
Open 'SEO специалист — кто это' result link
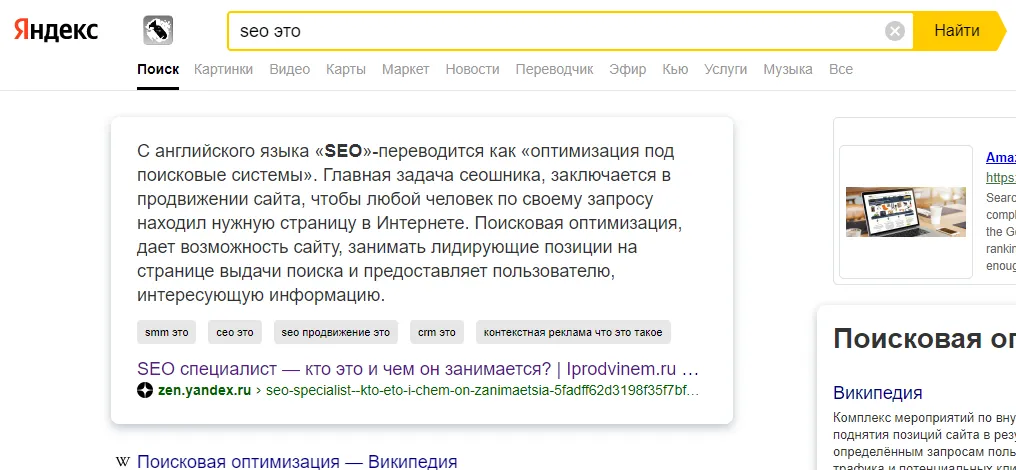pyautogui.click(x=418, y=370)
